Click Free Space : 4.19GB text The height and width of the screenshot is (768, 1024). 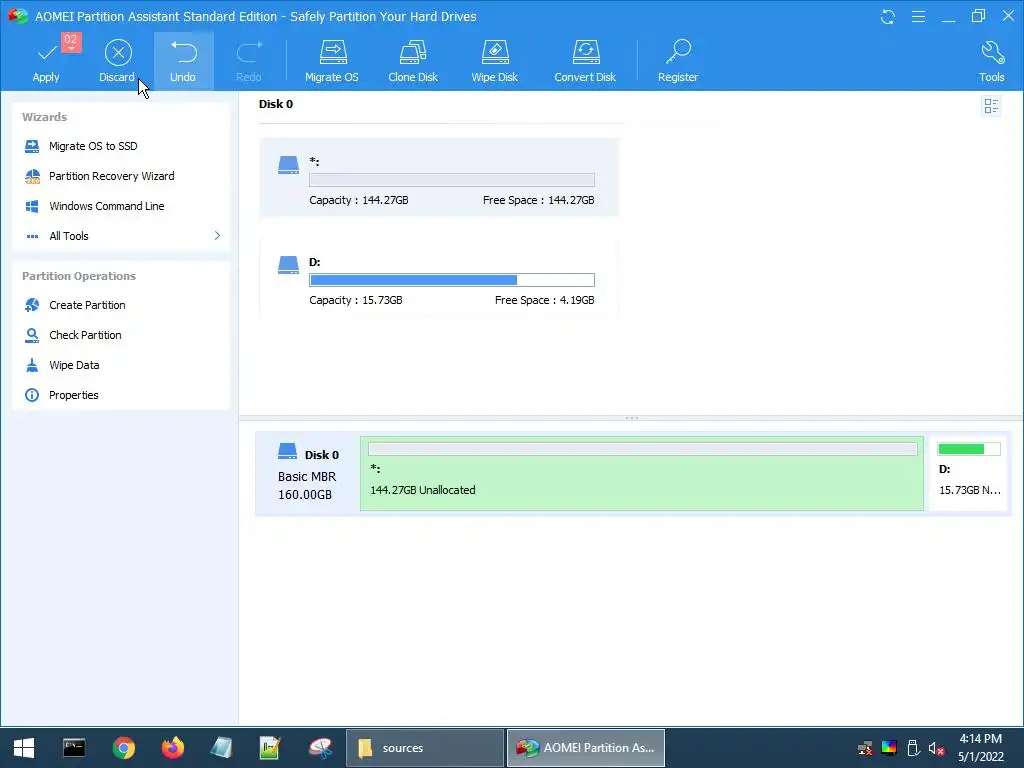pyautogui.click(x=545, y=300)
